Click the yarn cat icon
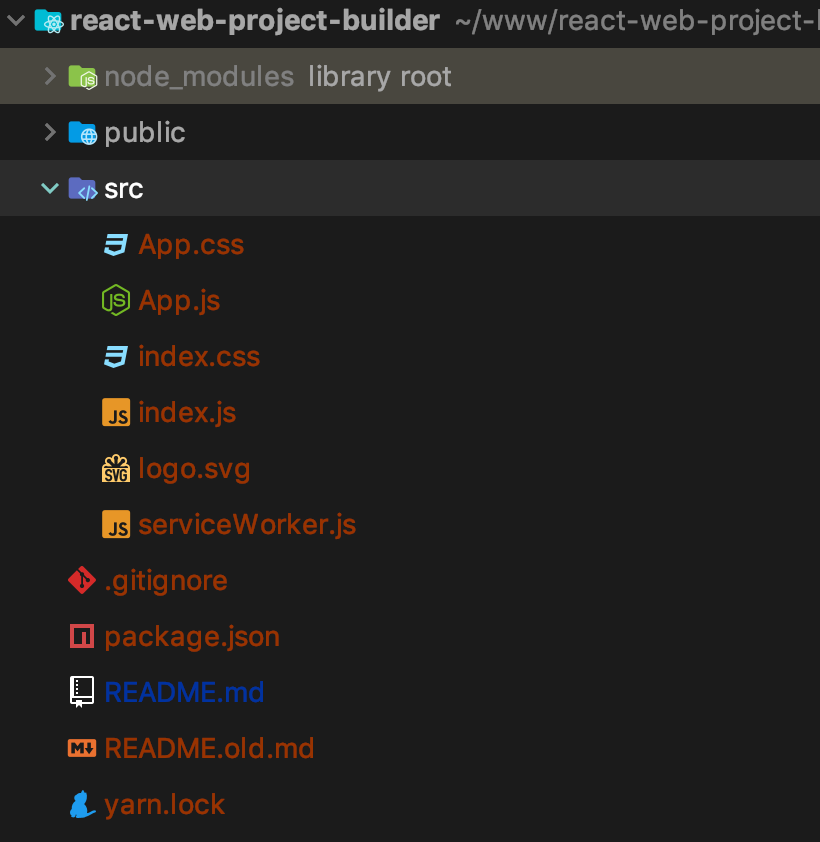The image size is (820, 842). point(81,804)
